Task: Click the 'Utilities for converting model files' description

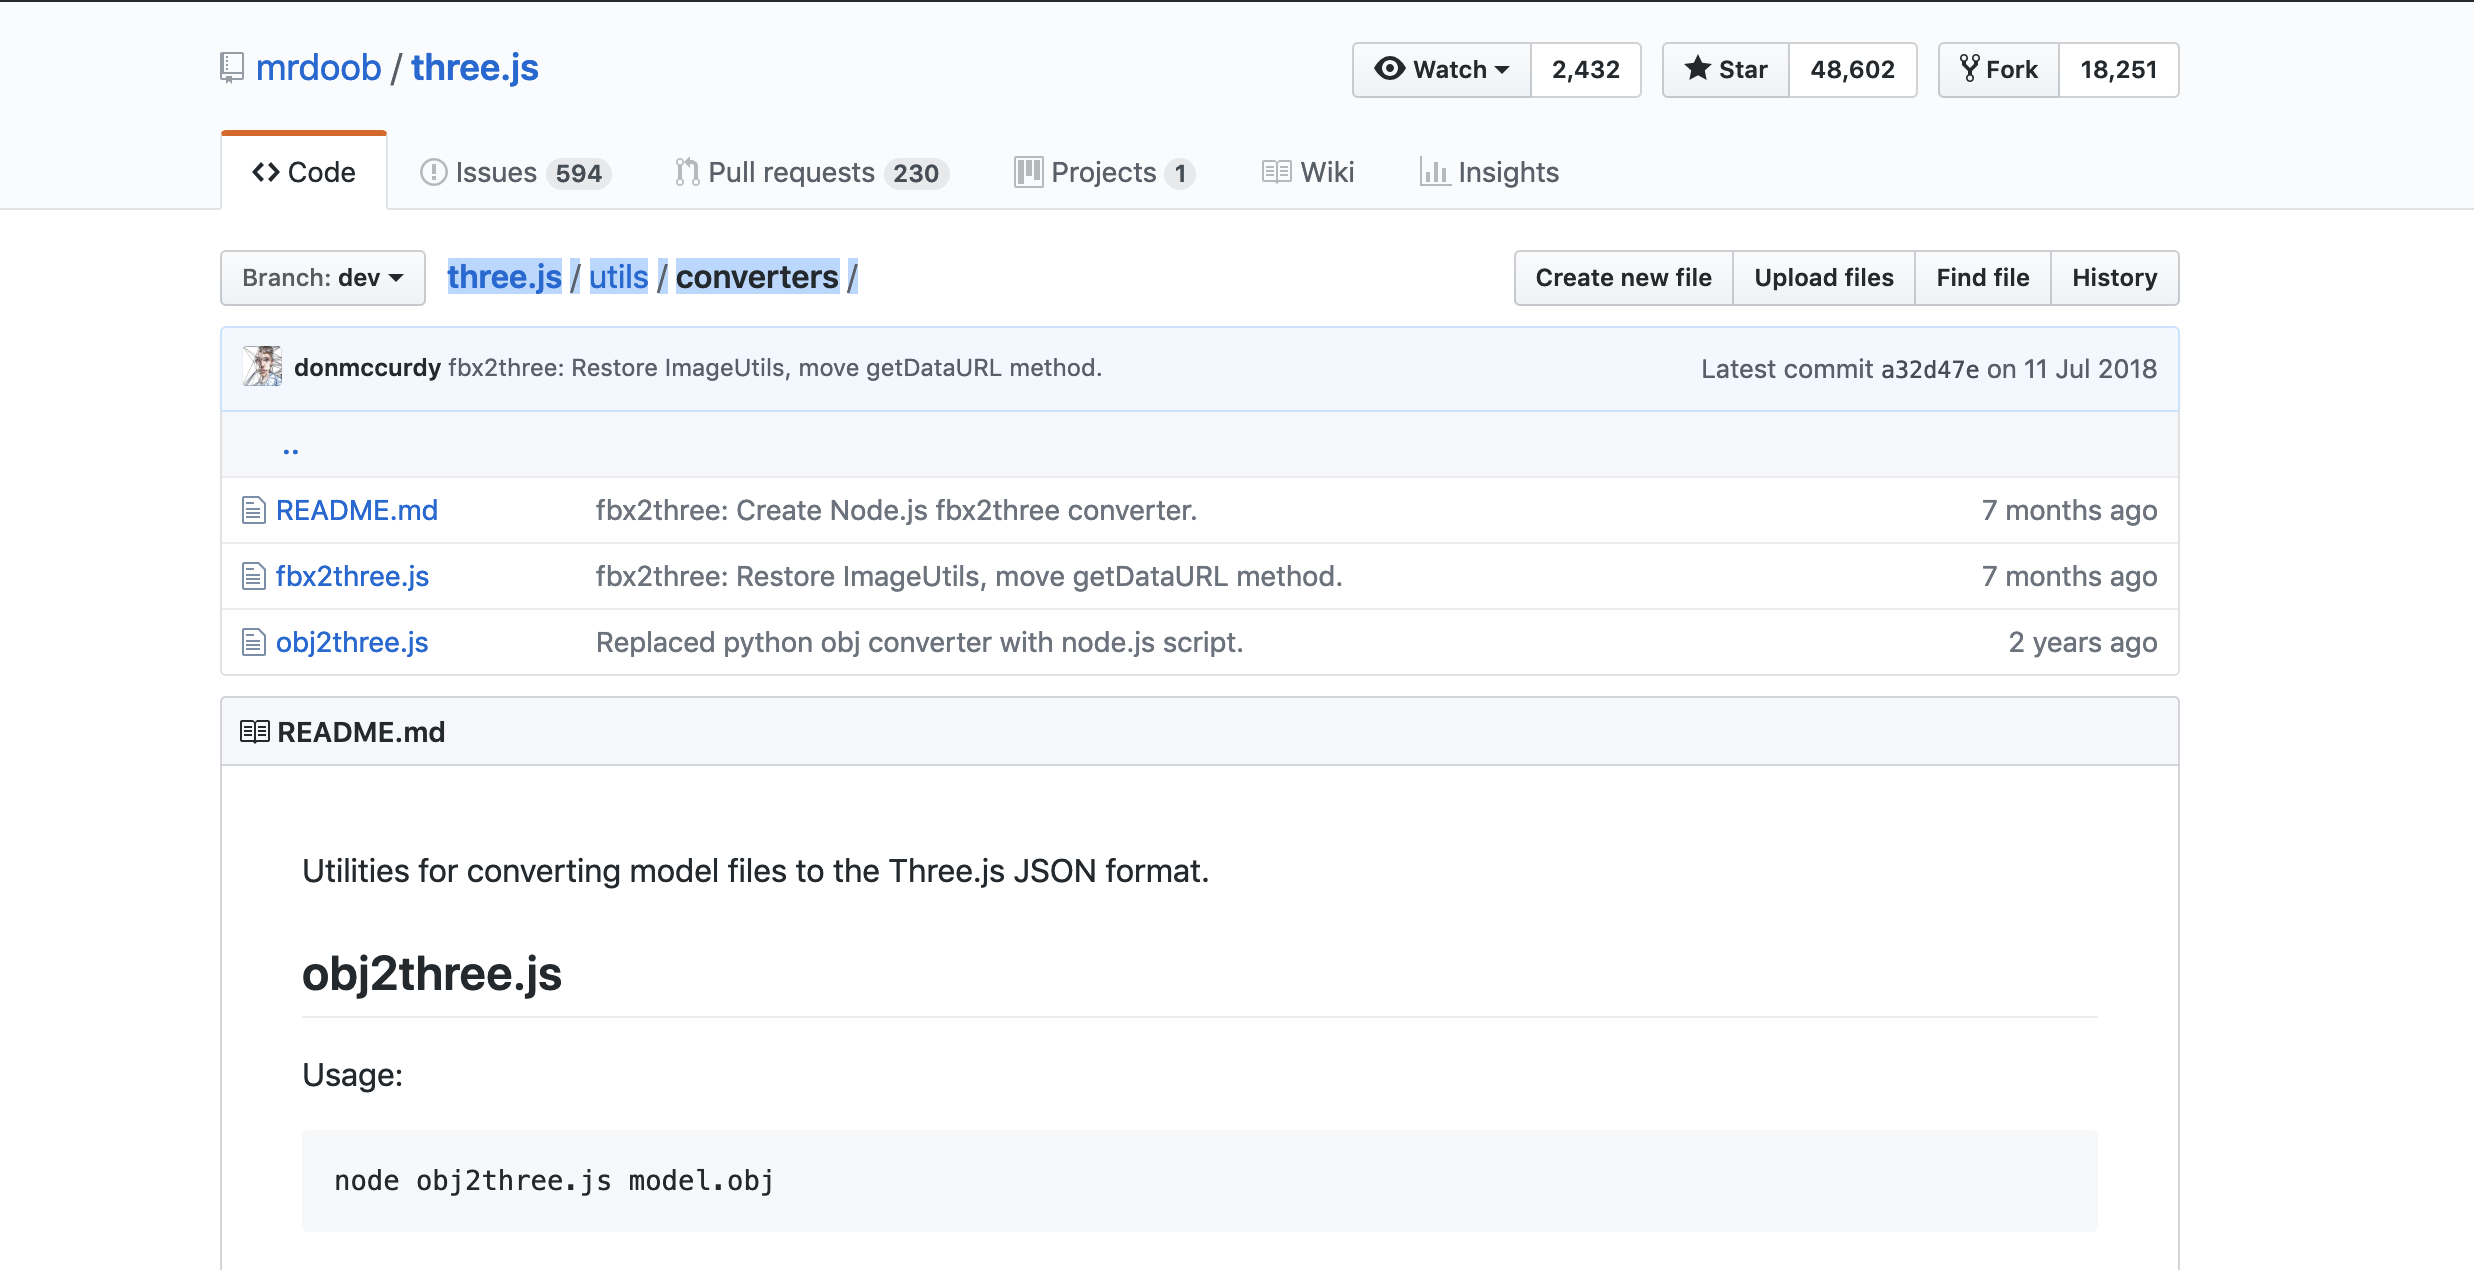Action: tap(756, 871)
